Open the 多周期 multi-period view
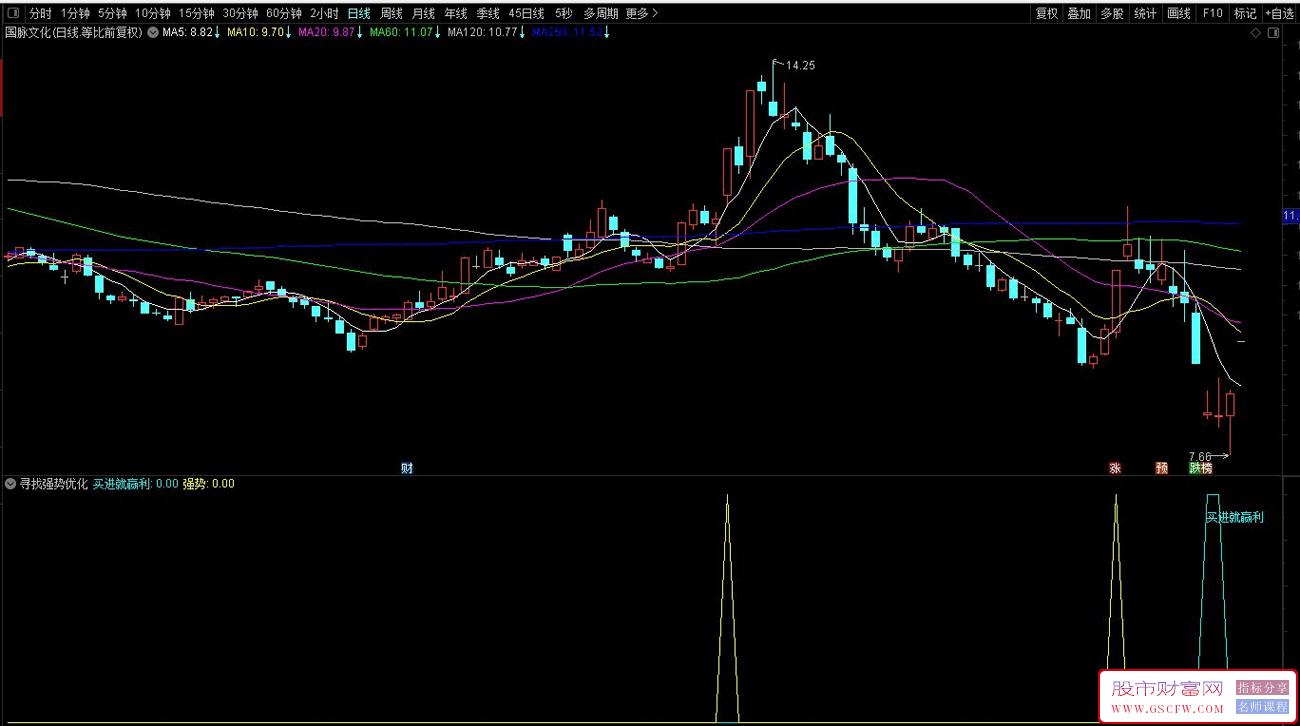The width and height of the screenshot is (1300, 726). point(601,14)
